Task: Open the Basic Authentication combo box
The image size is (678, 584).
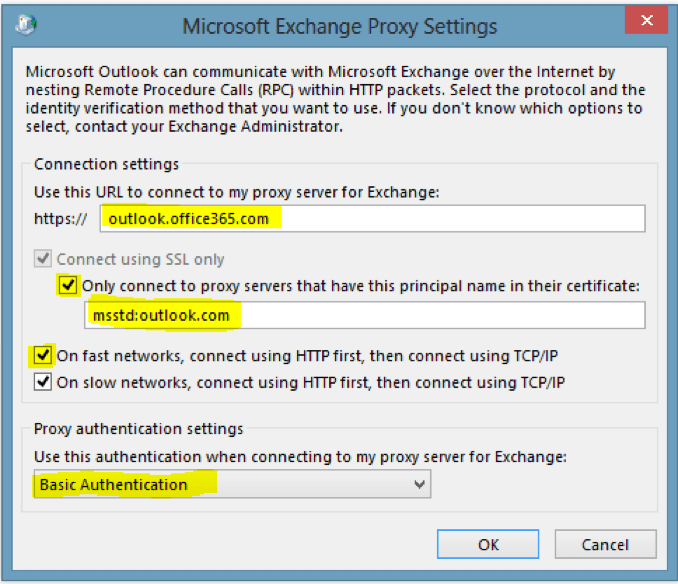Action: (232, 484)
